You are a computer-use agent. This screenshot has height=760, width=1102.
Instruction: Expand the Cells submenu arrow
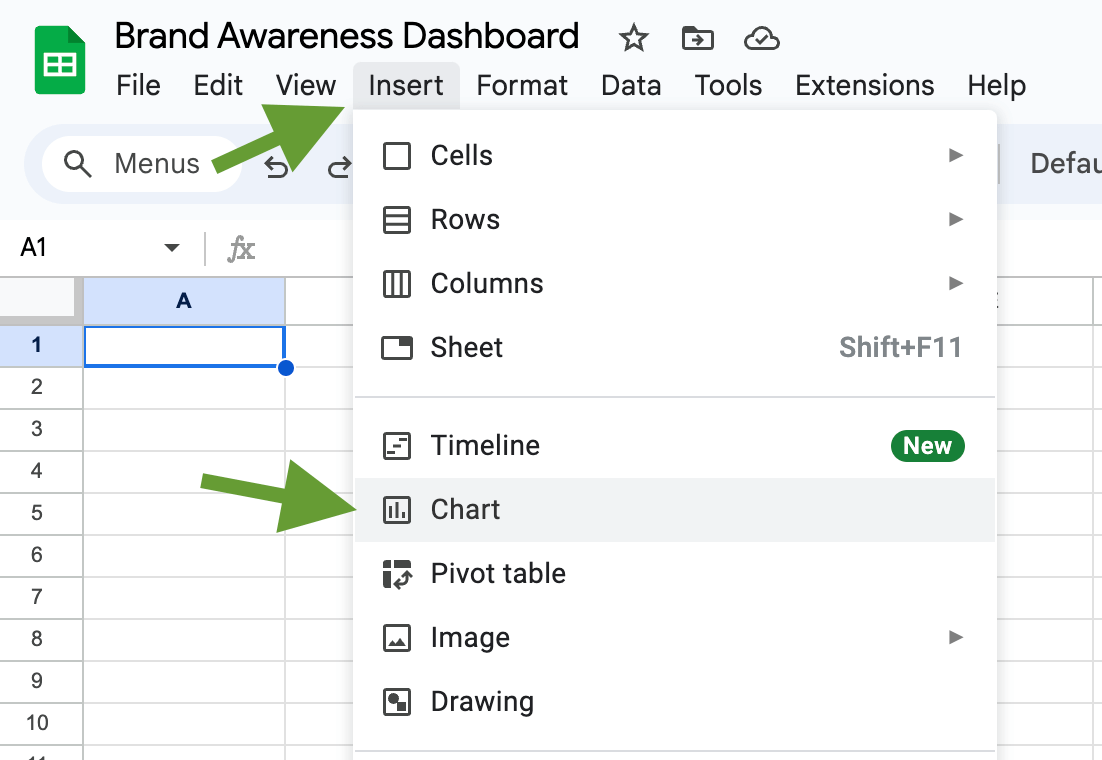[955, 155]
